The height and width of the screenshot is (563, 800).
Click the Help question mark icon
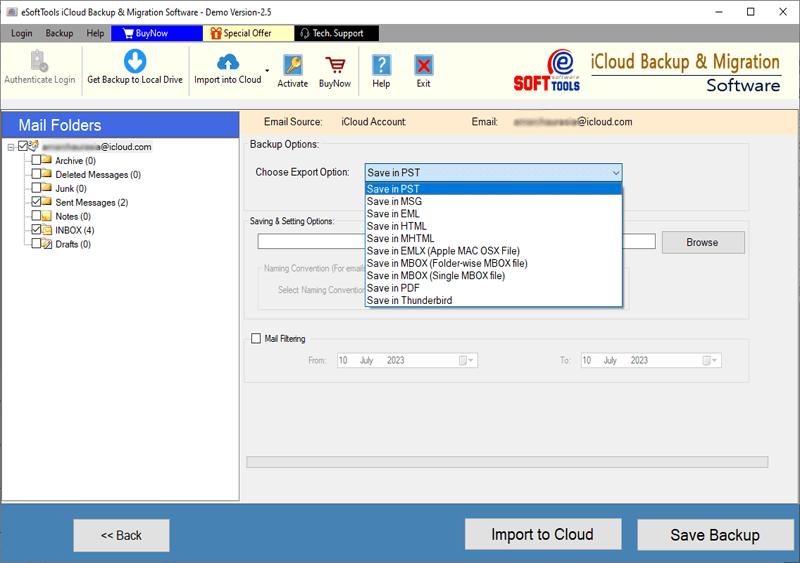click(x=381, y=65)
